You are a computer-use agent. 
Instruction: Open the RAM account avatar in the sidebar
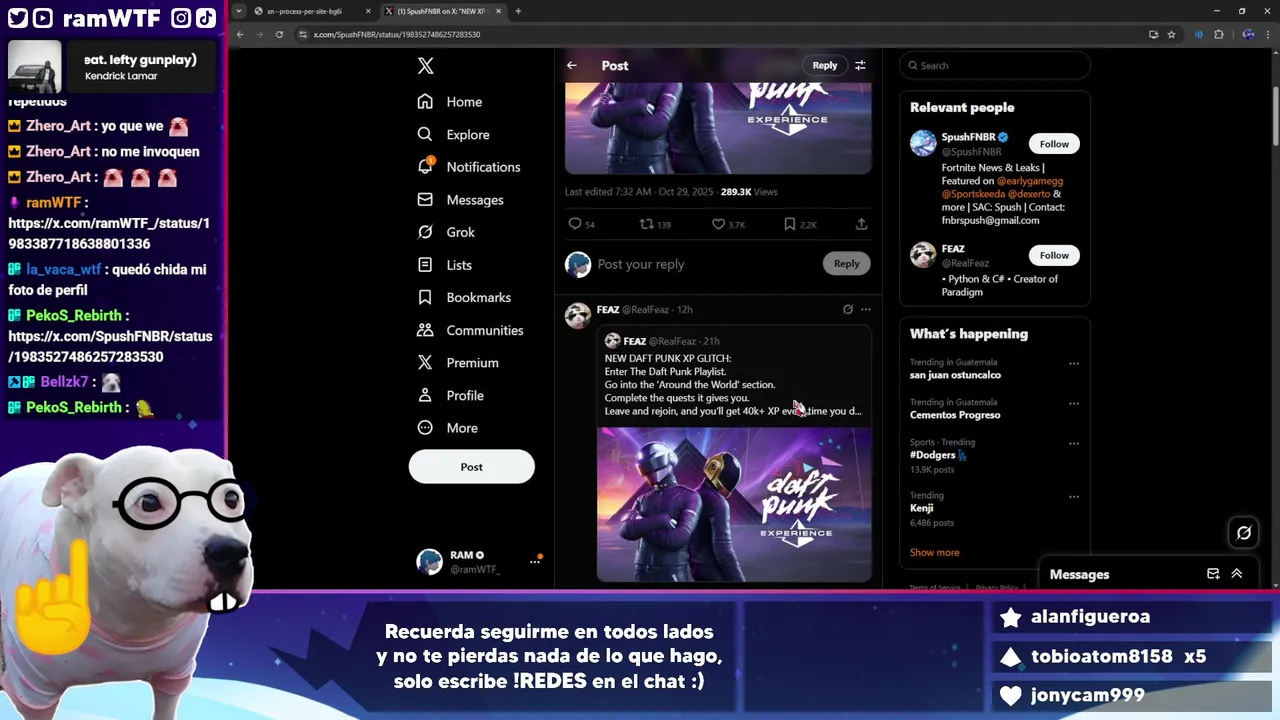[x=429, y=562]
